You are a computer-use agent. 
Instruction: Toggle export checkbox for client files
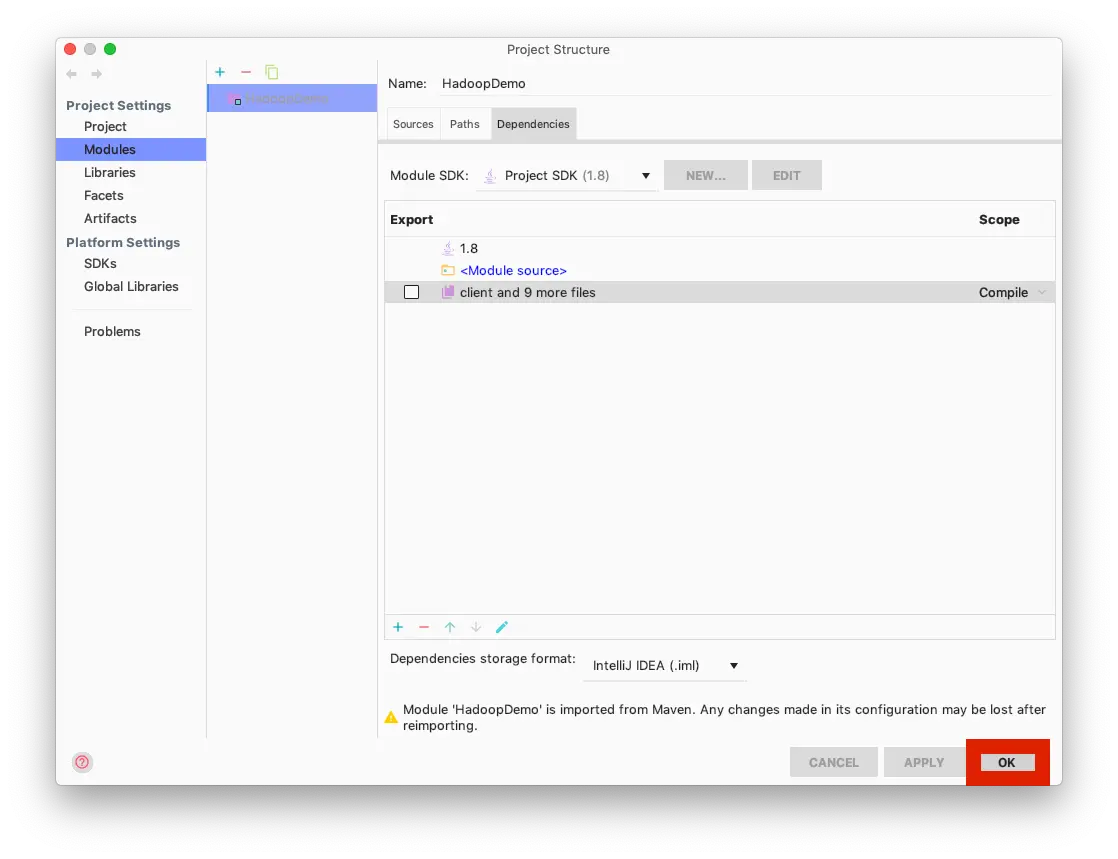411,292
